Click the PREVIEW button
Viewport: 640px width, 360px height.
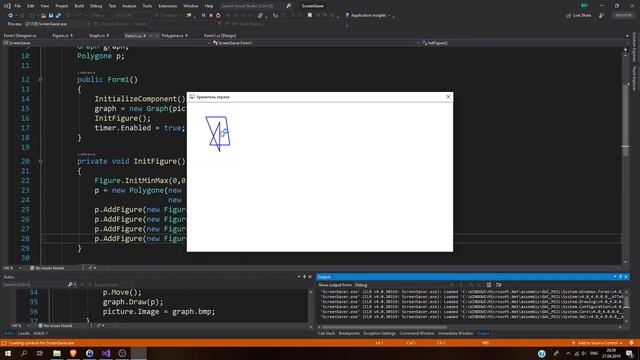tap(623, 16)
